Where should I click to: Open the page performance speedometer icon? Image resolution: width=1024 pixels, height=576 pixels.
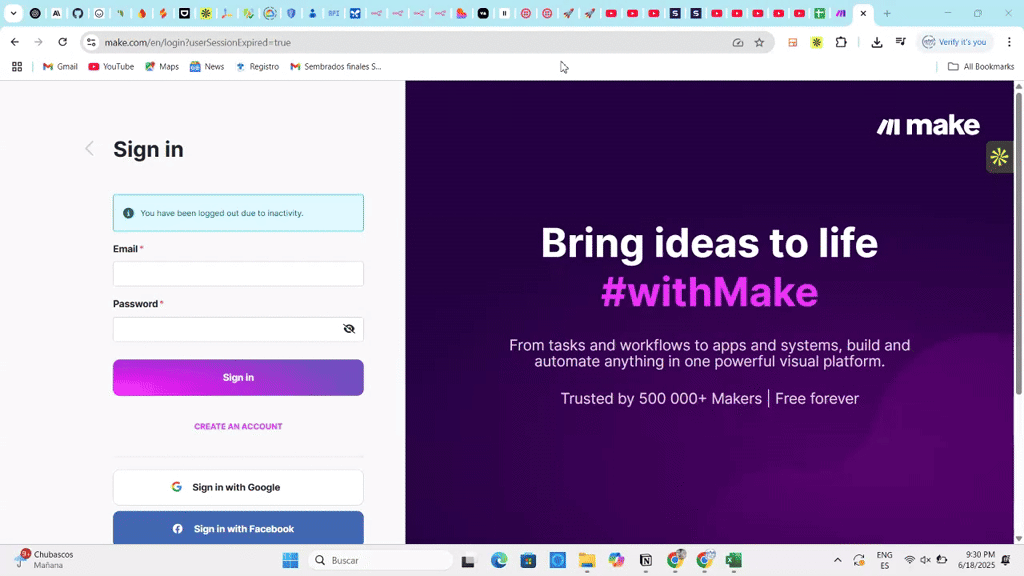(x=738, y=42)
